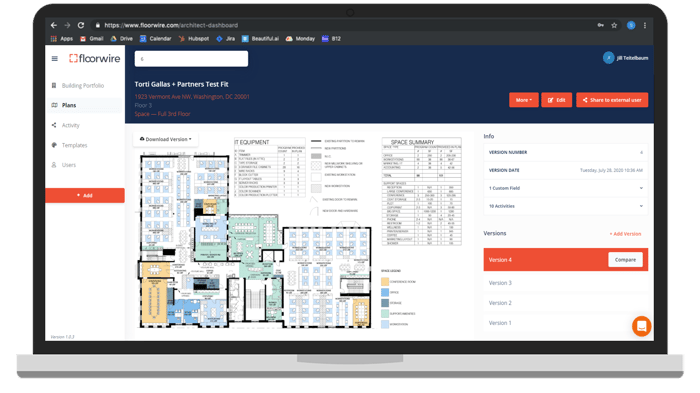Viewport: 700px width, 393px height.
Task: Expand the 1 Custom Field row
Action: click(566, 188)
